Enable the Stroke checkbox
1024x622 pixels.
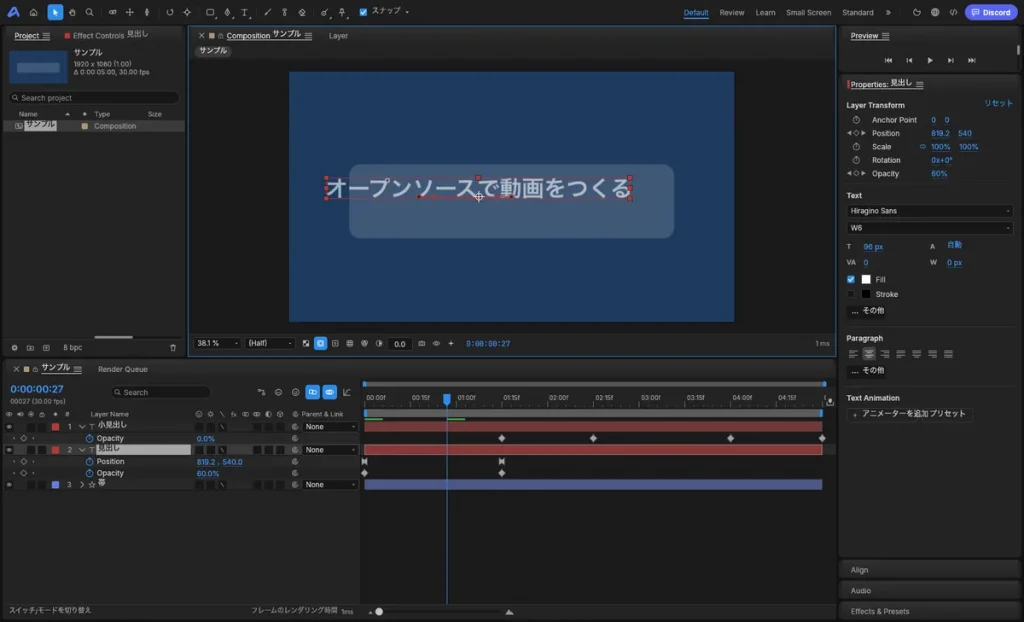pyautogui.click(x=850, y=294)
